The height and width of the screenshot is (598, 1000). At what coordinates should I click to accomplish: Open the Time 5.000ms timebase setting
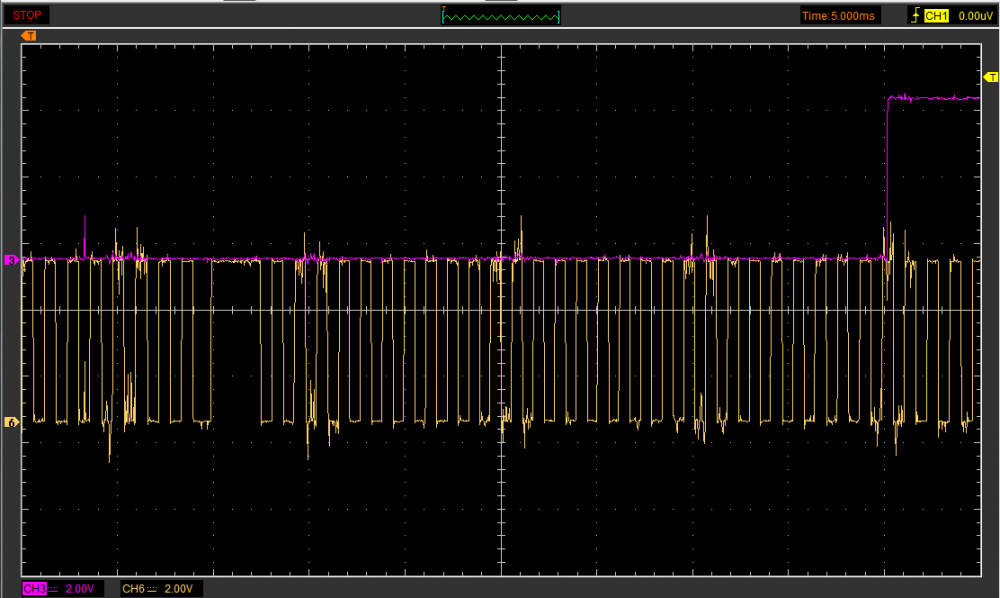pyautogui.click(x=840, y=15)
